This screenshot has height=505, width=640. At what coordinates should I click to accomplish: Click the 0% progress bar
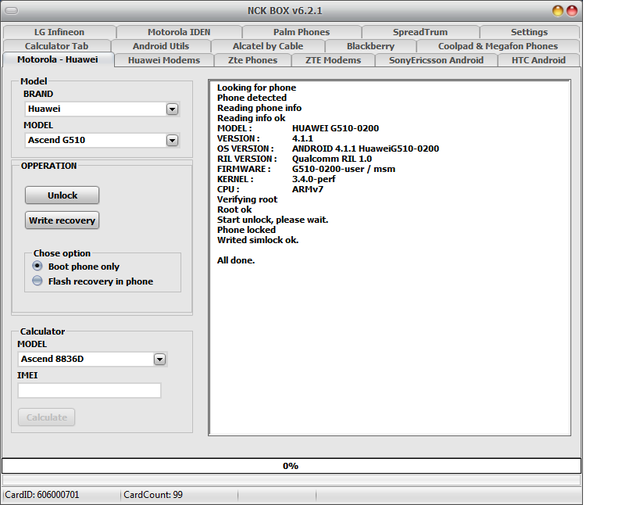click(x=290, y=466)
